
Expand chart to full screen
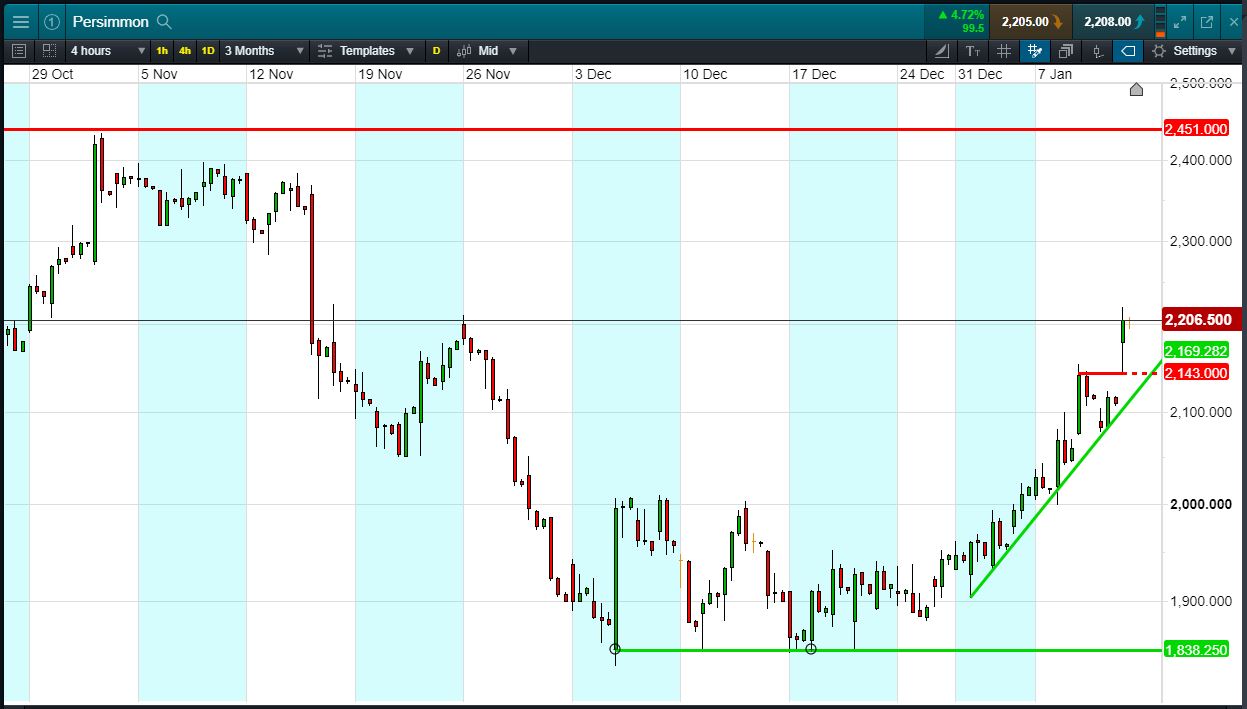click(x=1180, y=21)
